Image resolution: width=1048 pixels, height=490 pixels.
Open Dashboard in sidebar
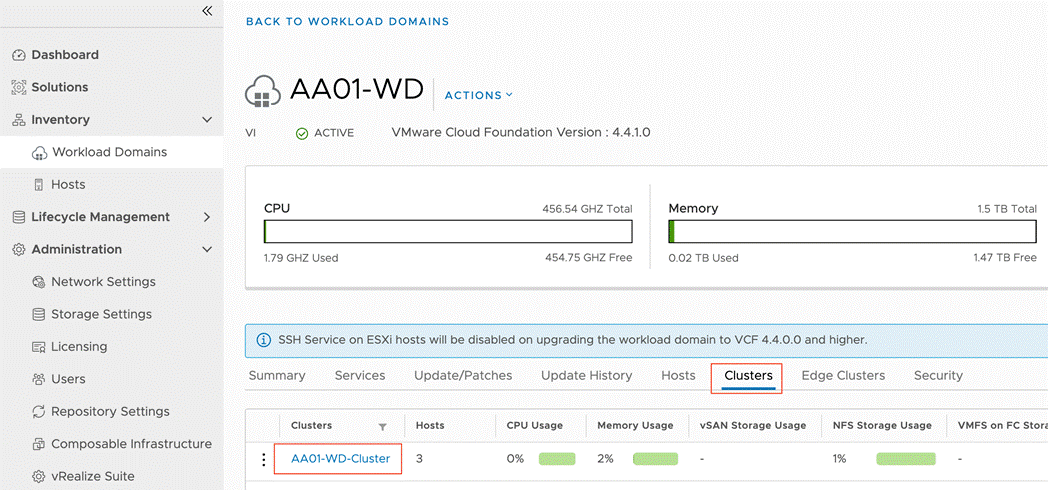pos(65,55)
